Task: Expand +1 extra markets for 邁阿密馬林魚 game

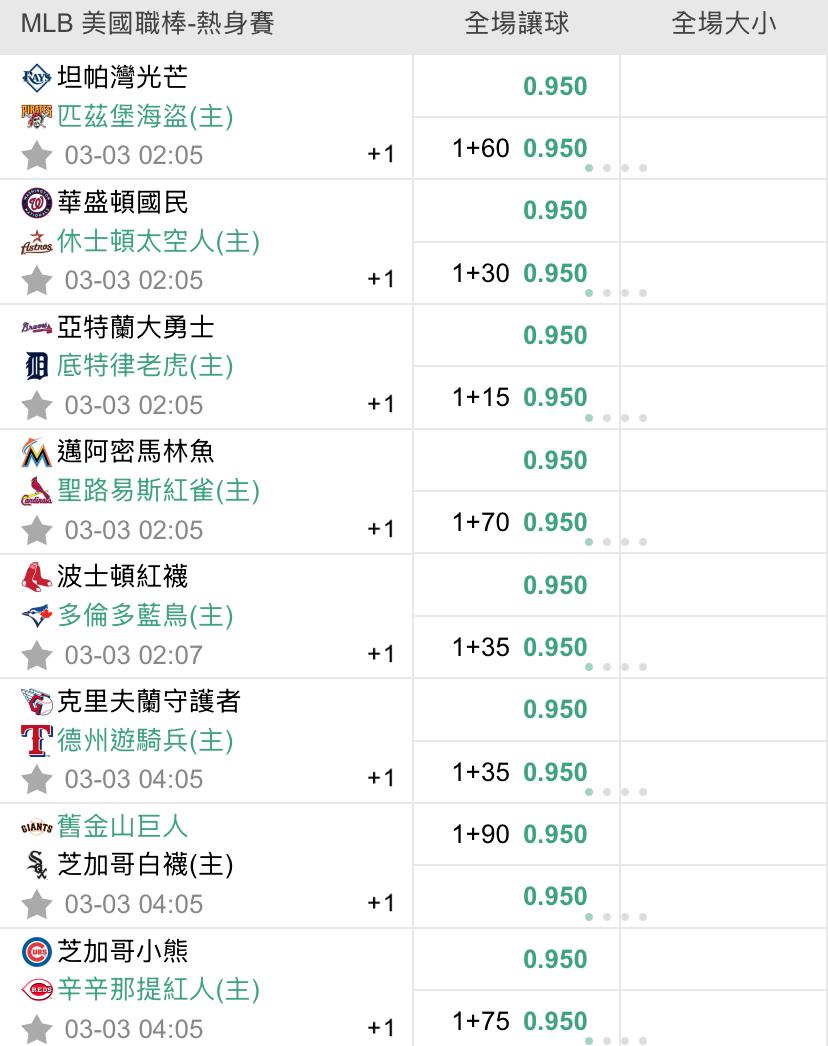Action: 381,529
